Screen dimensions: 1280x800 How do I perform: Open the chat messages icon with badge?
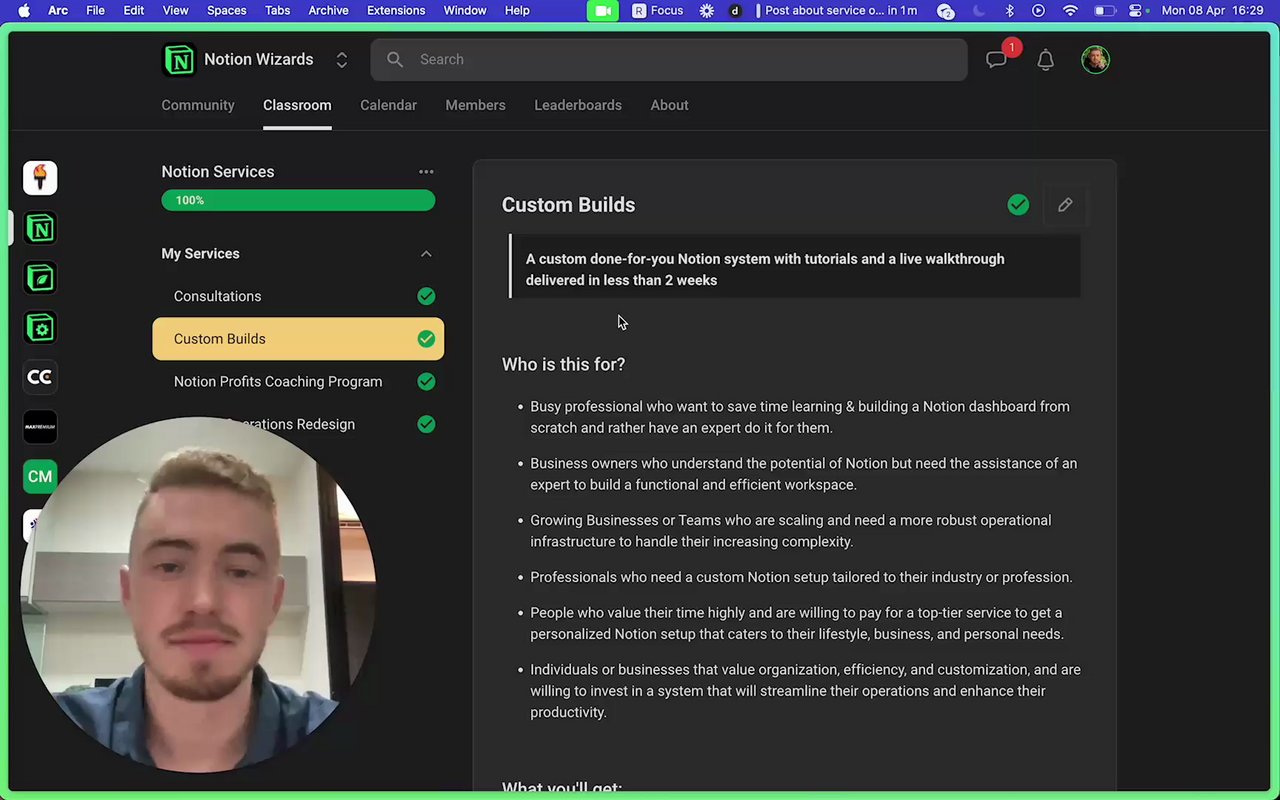[996, 60]
